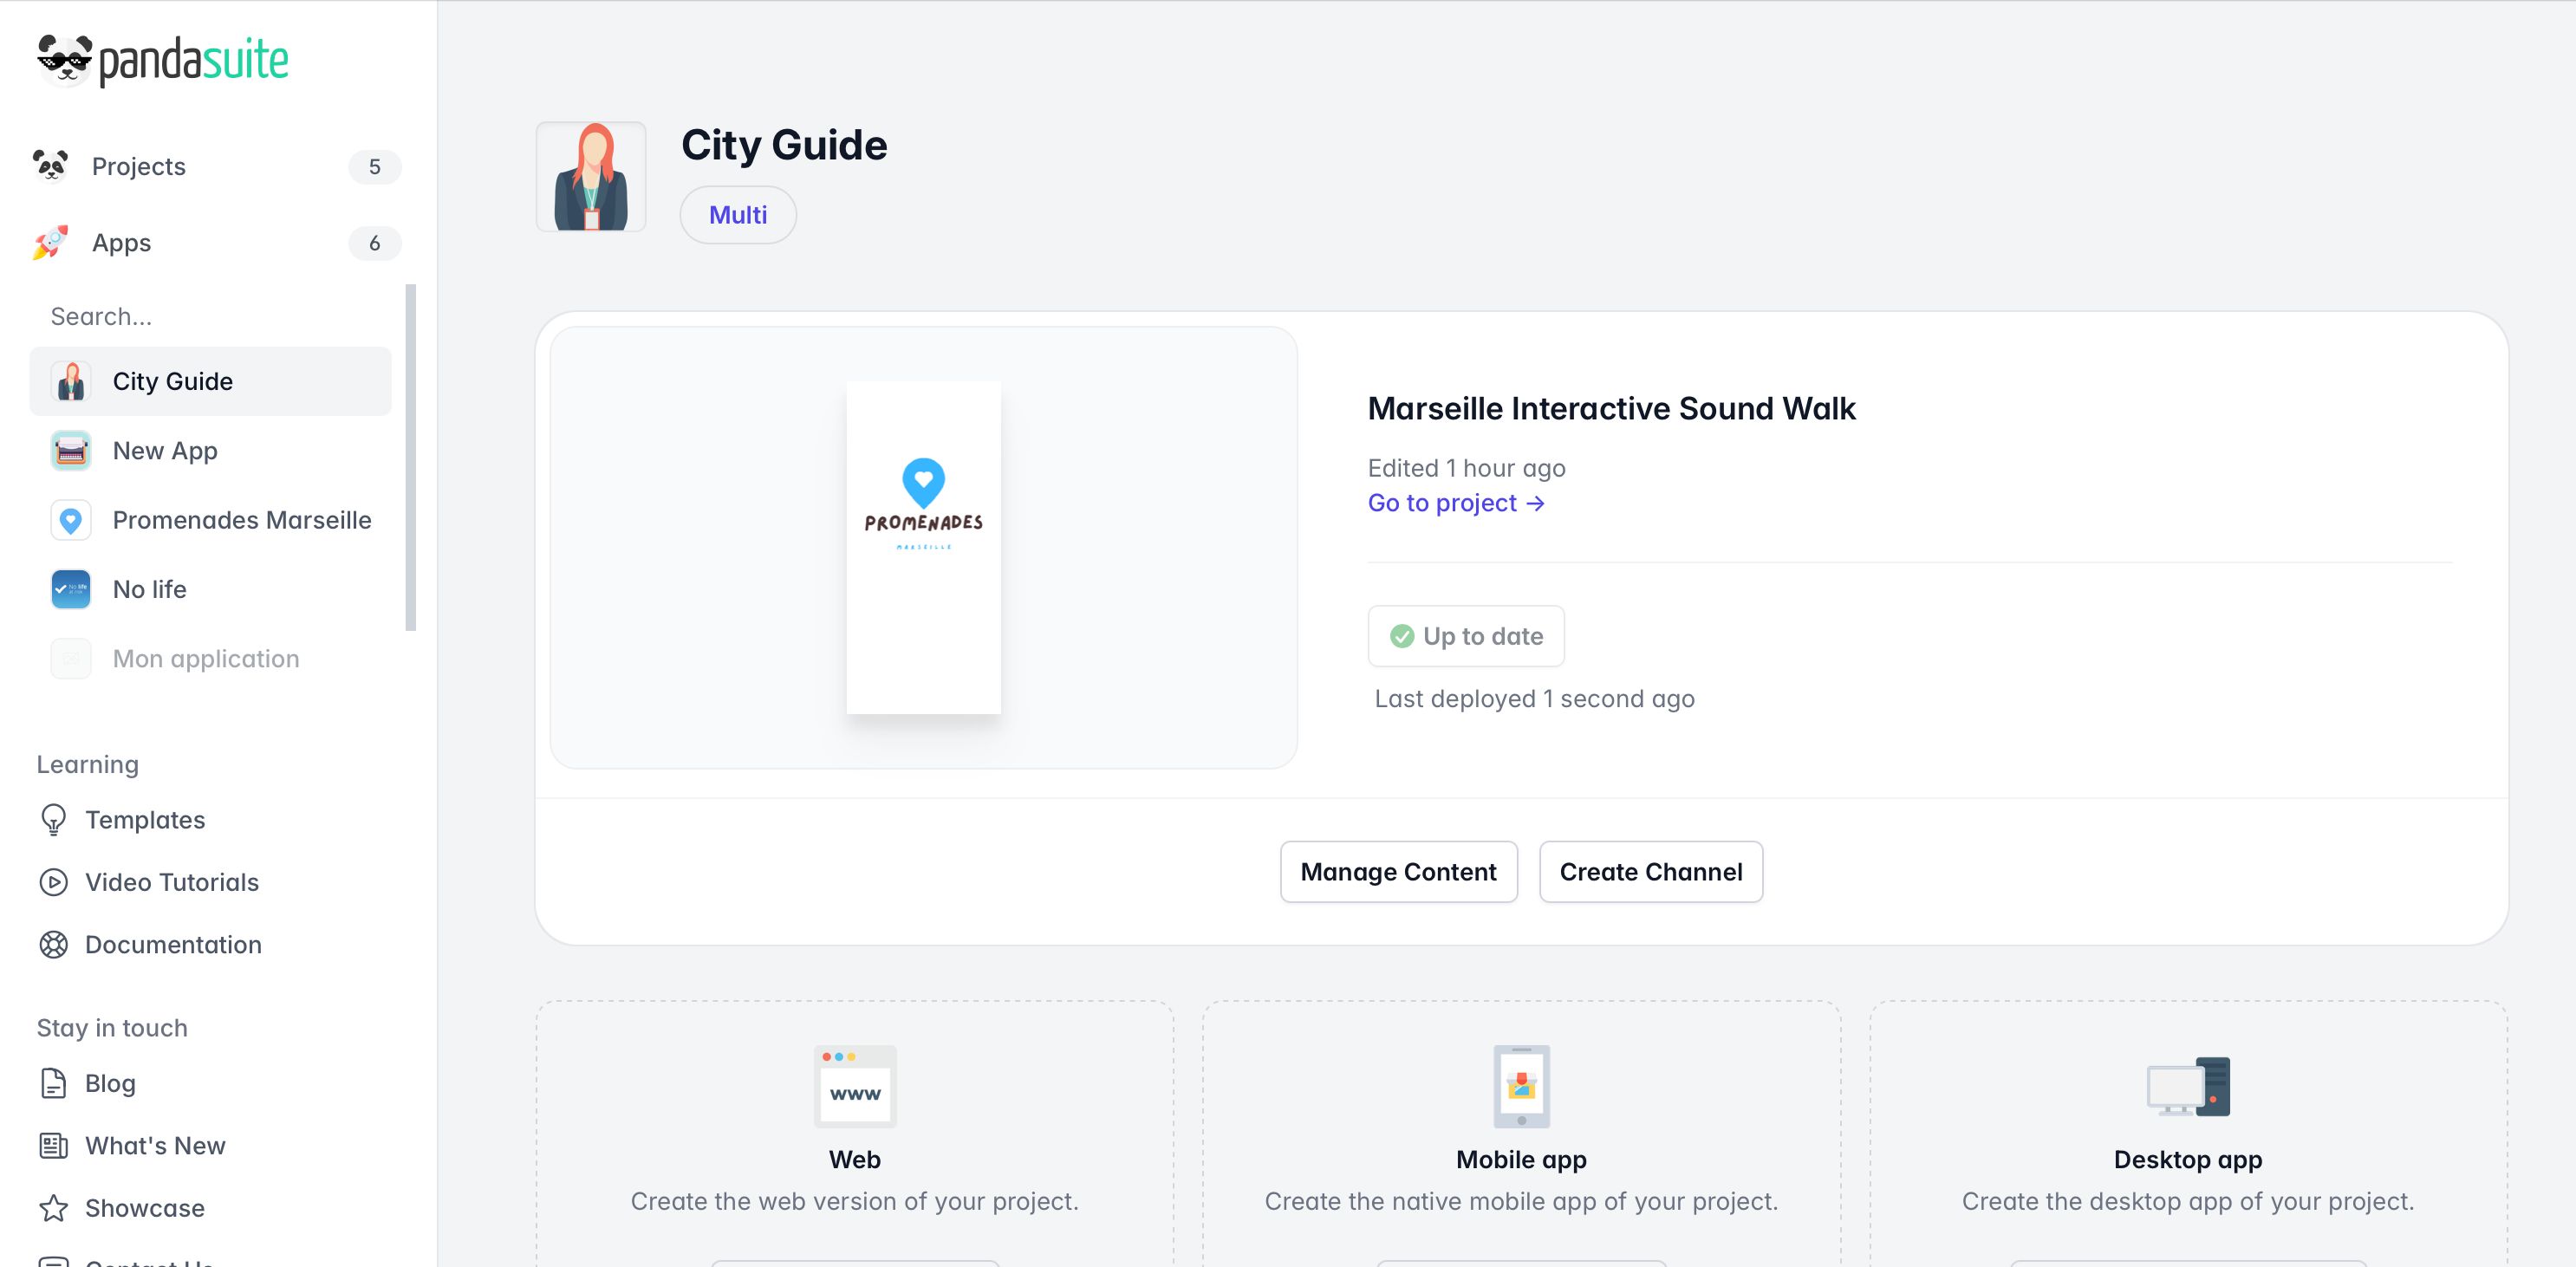Click the Mobile app phone icon
The height and width of the screenshot is (1267, 2576).
click(x=1521, y=1086)
